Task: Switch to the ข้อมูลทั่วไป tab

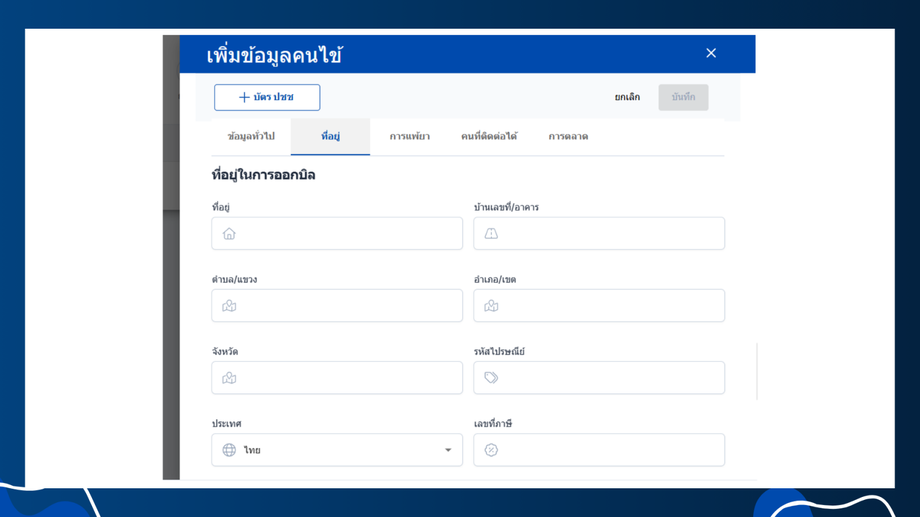Action: [251, 137]
